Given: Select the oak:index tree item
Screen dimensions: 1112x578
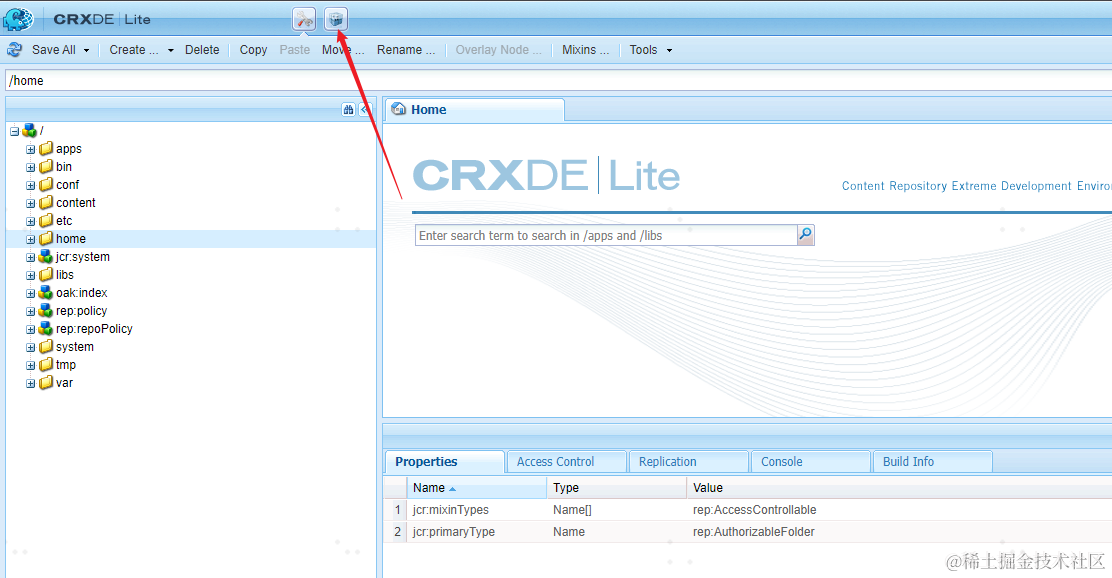Looking at the screenshot, I should (x=82, y=293).
